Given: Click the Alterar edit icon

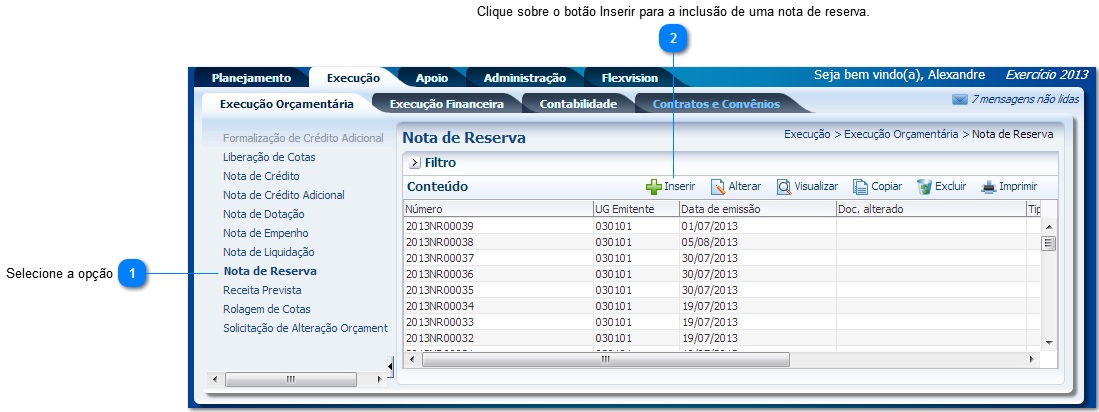Looking at the screenshot, I should click(x=717, y=187).
